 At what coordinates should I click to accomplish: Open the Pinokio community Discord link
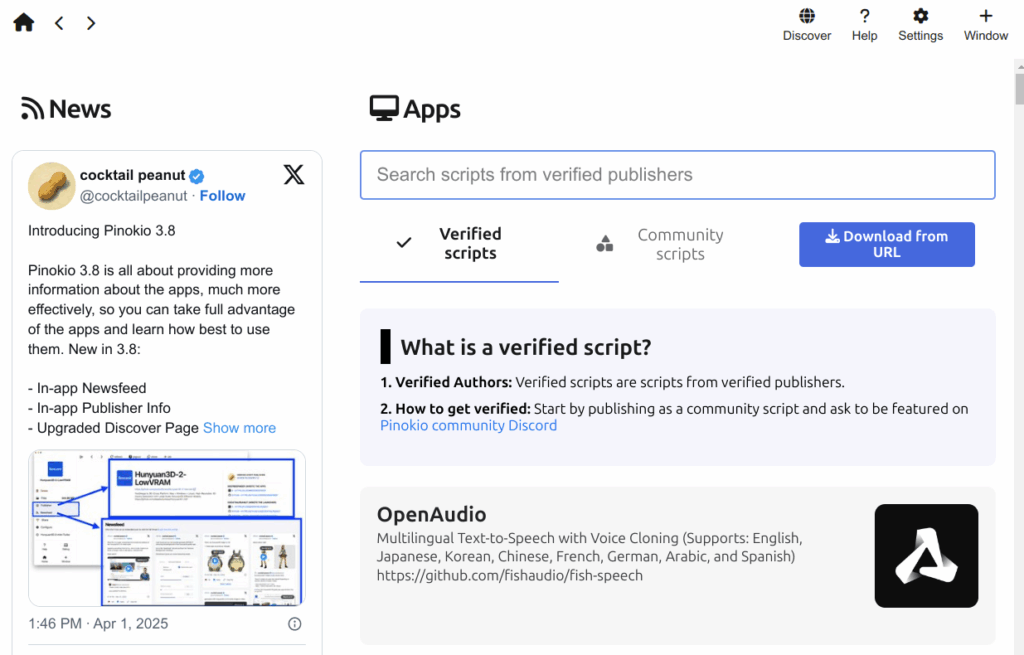coord(468,426)
